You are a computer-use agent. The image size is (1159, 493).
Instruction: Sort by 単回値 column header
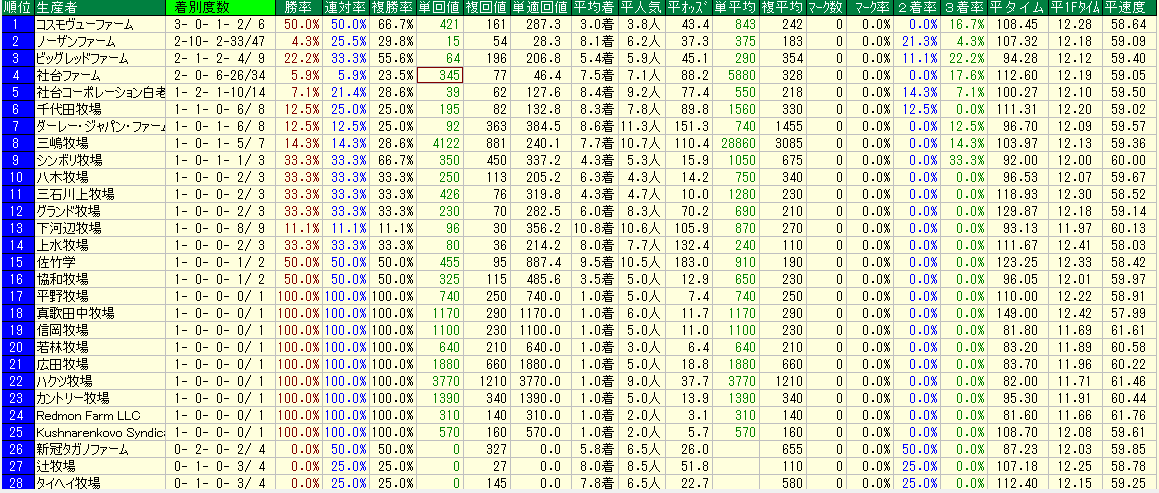tap(441, 8)
